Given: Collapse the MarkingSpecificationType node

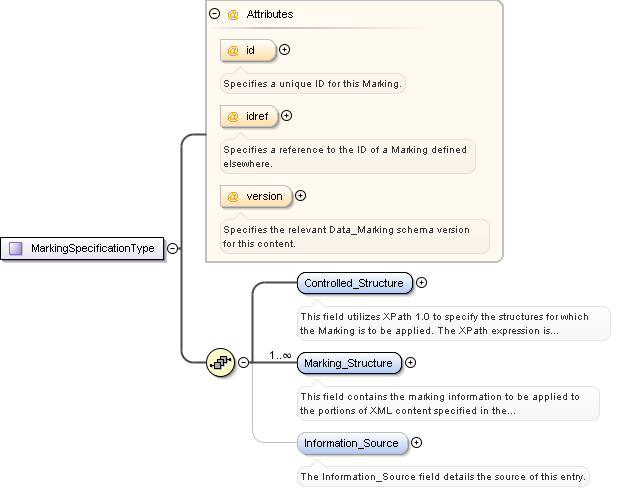Looking at the screenshot, I should tap(172, 248).
